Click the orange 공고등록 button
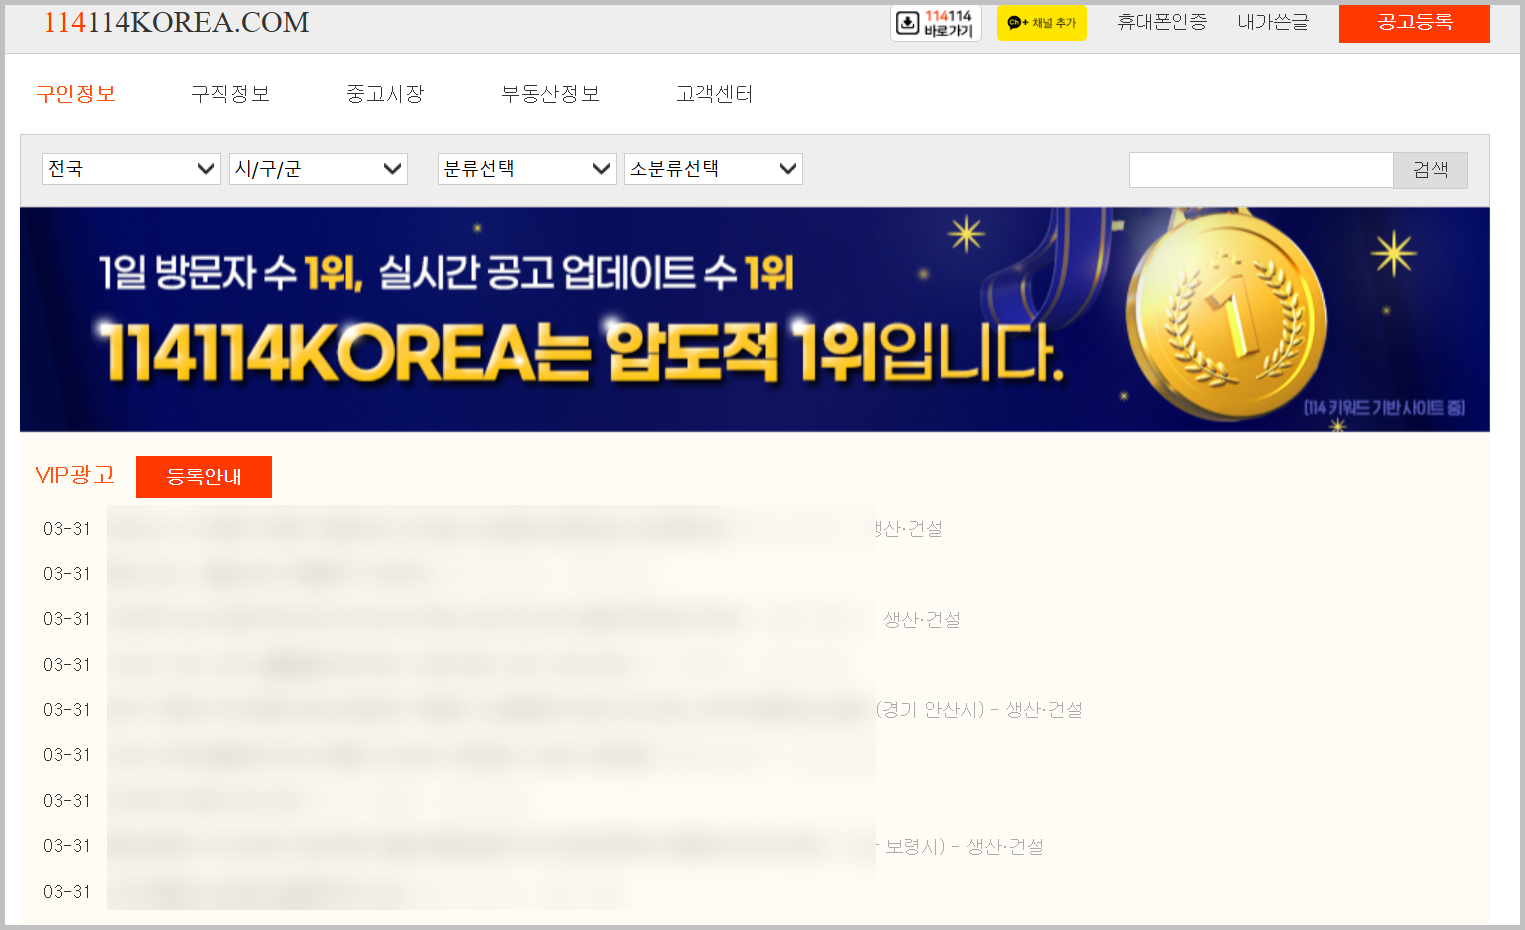Viewport: 1525px width, 930px height. [x=1414, y=23]
